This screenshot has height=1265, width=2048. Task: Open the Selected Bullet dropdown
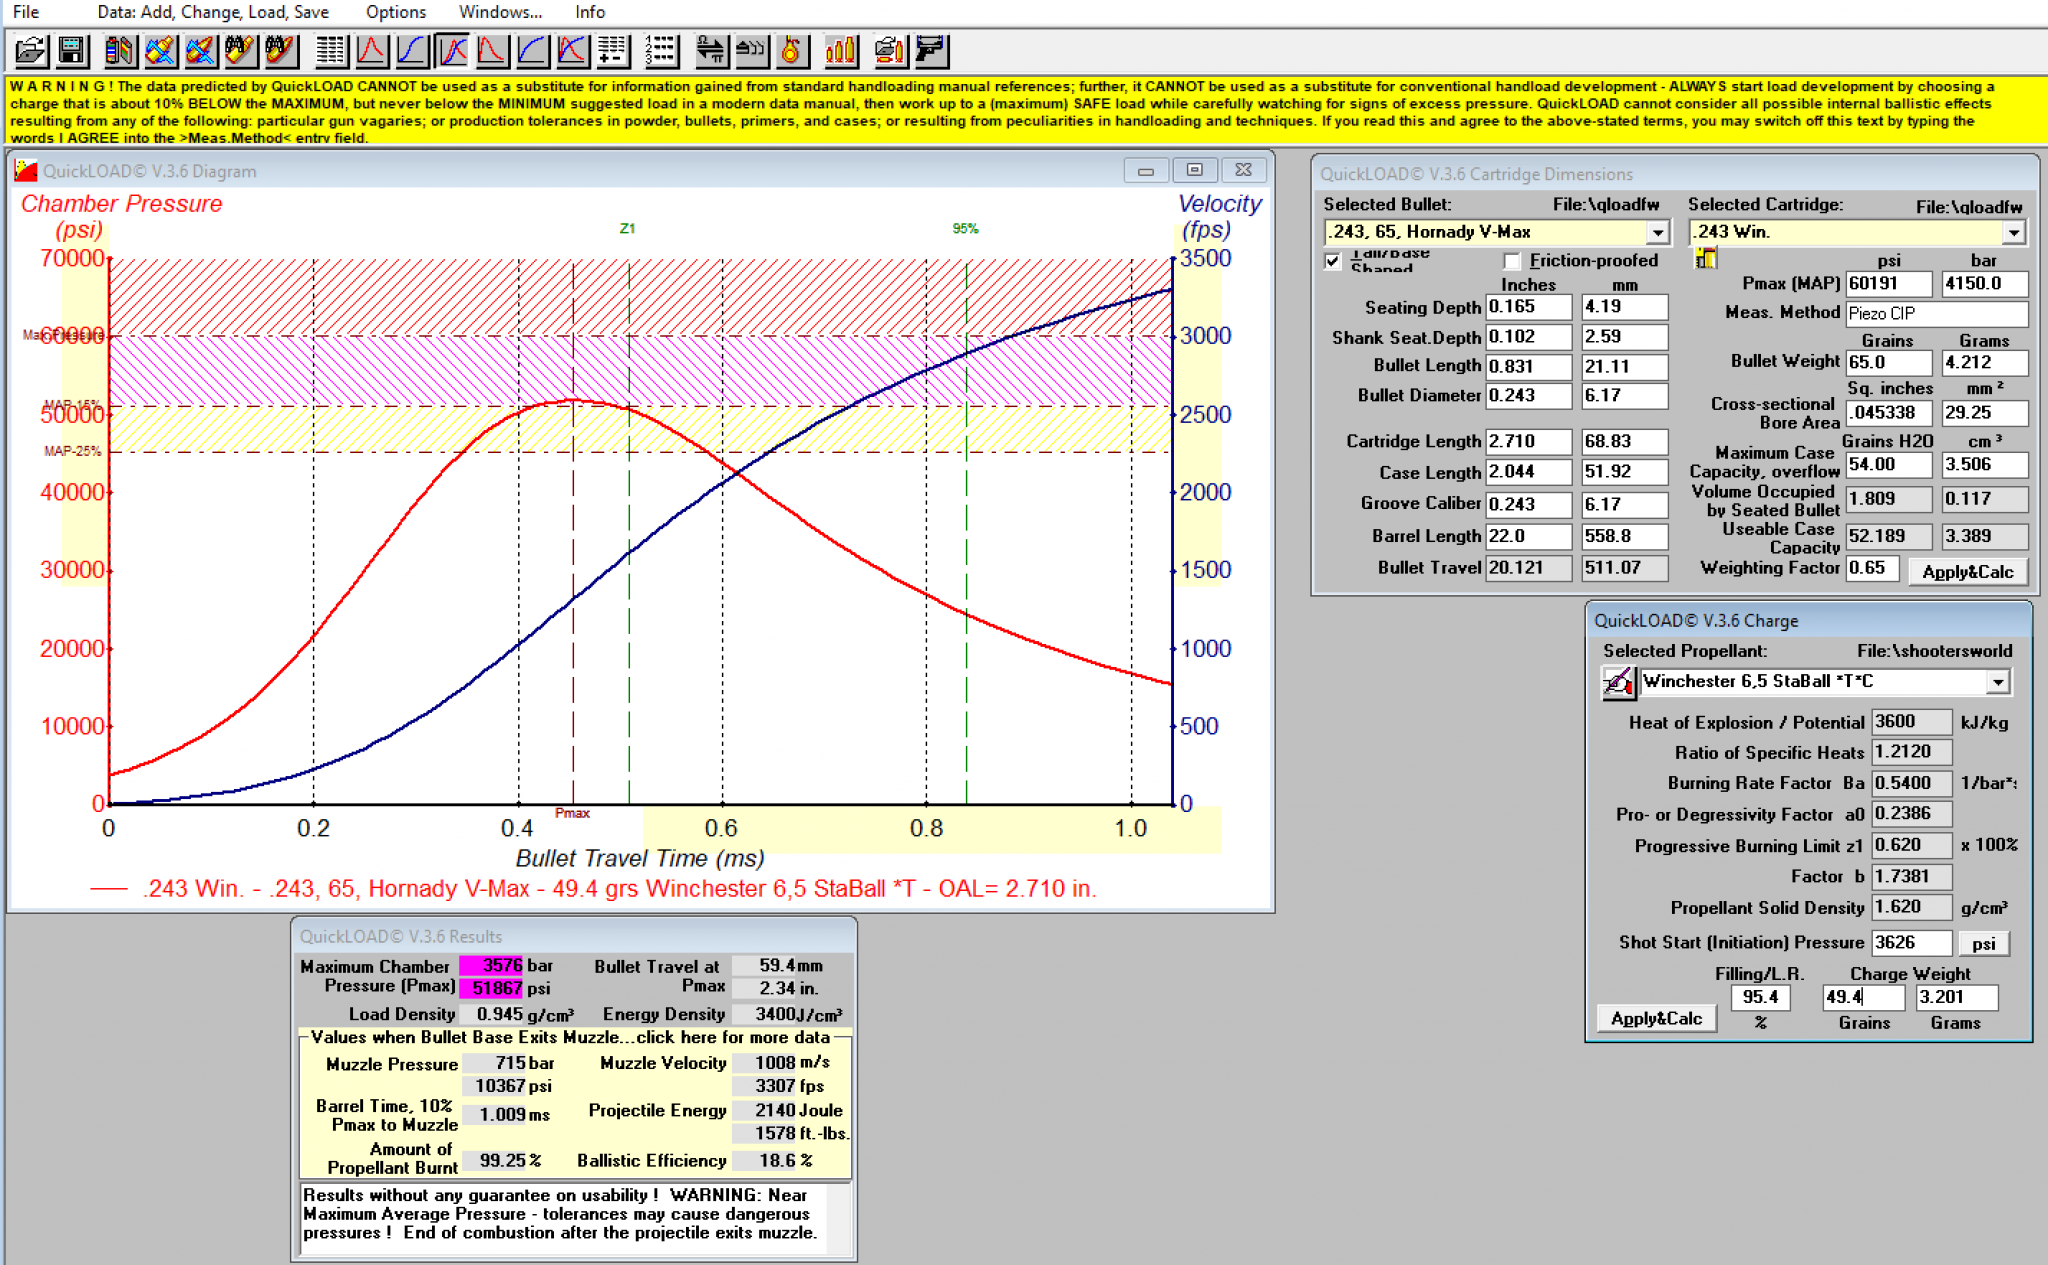point(1657,232)
